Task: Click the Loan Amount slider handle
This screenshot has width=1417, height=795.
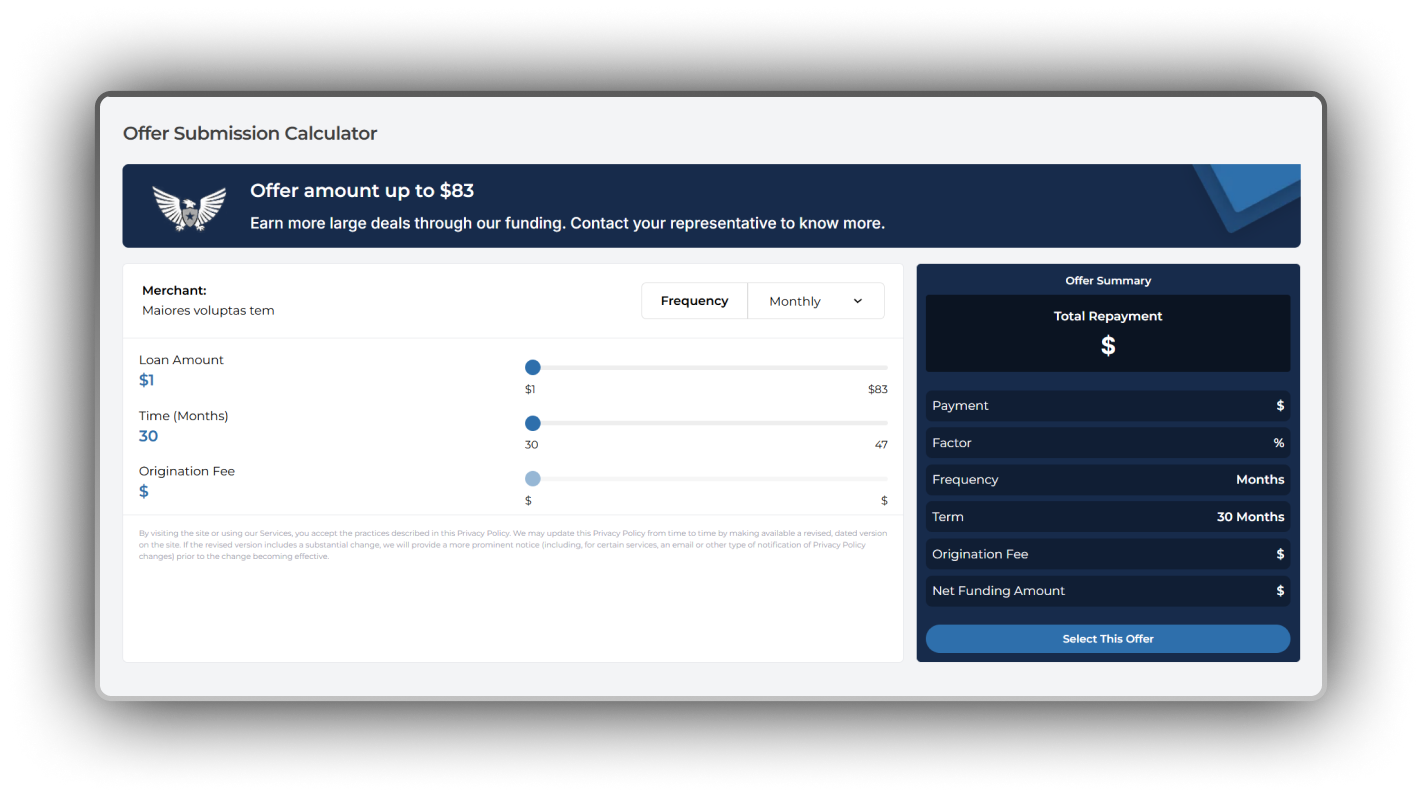Action: pos(533,368)
